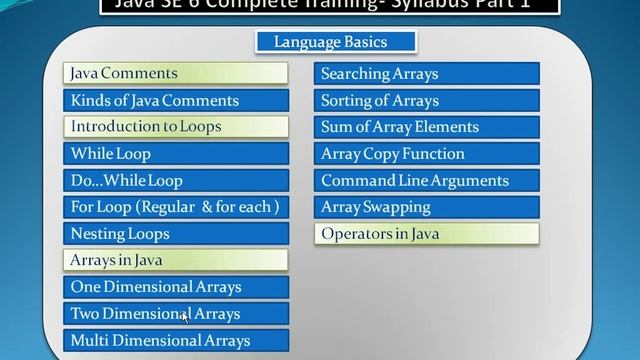Select the Array Swapping topic
Viewport: 640px width, 360px height.
coord(427,207)
